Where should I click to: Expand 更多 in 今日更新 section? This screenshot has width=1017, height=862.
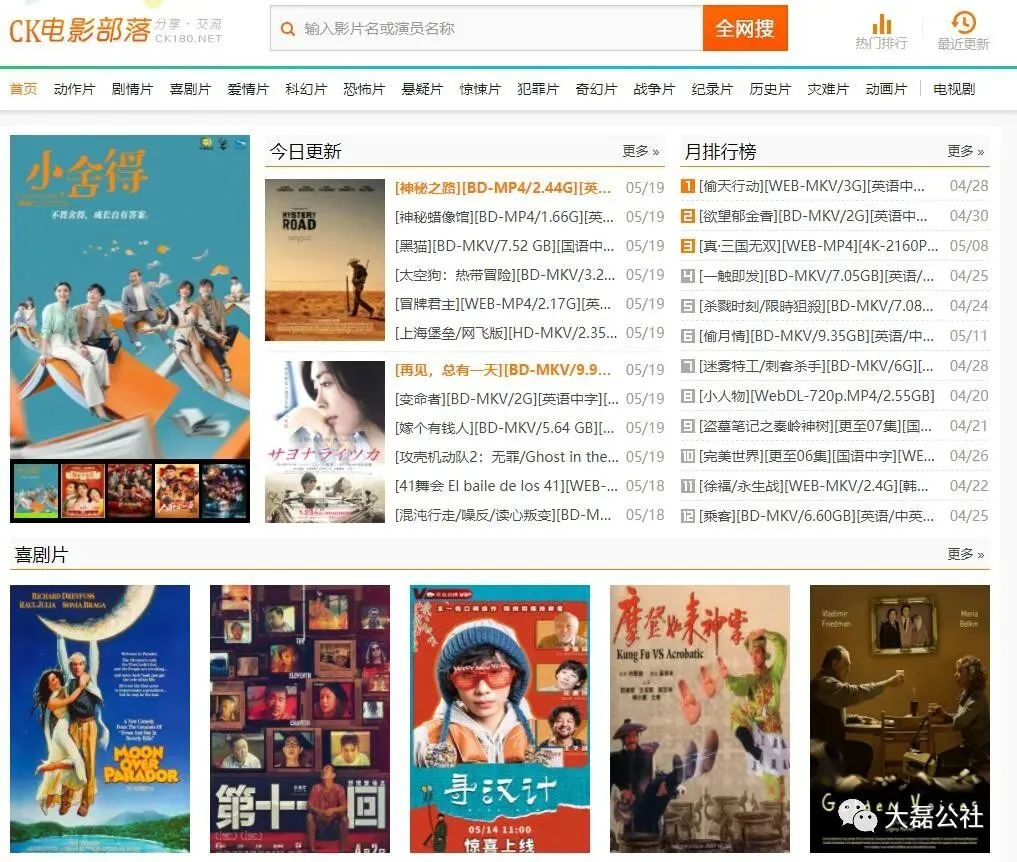point(641,151)
